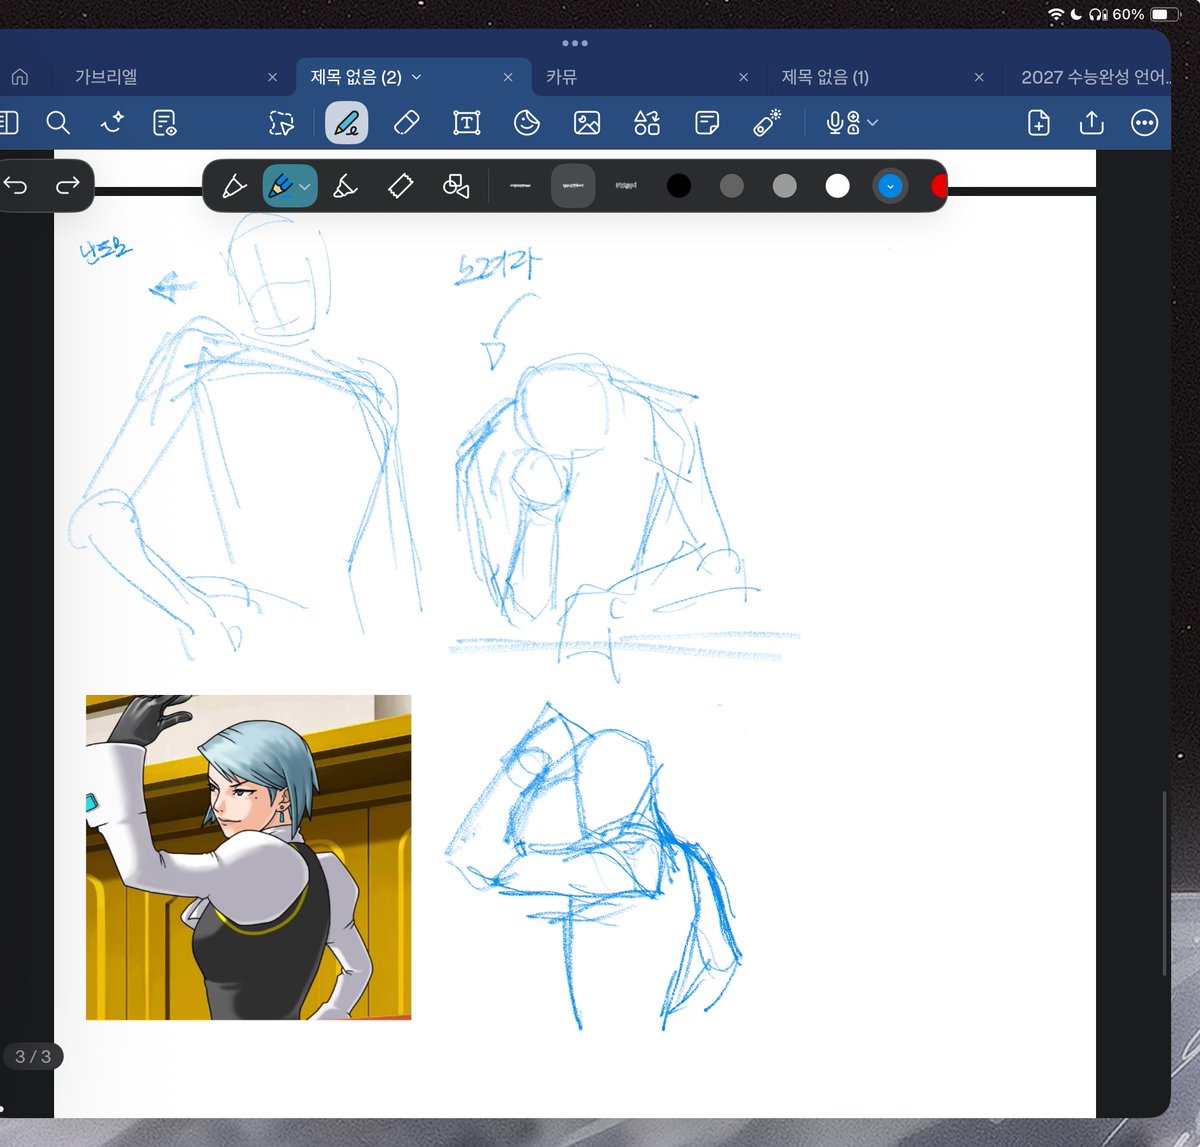The height and width of the screenshot is (1147, 1200).
Task: Undo the last stroke
Action: pos(16,185)
